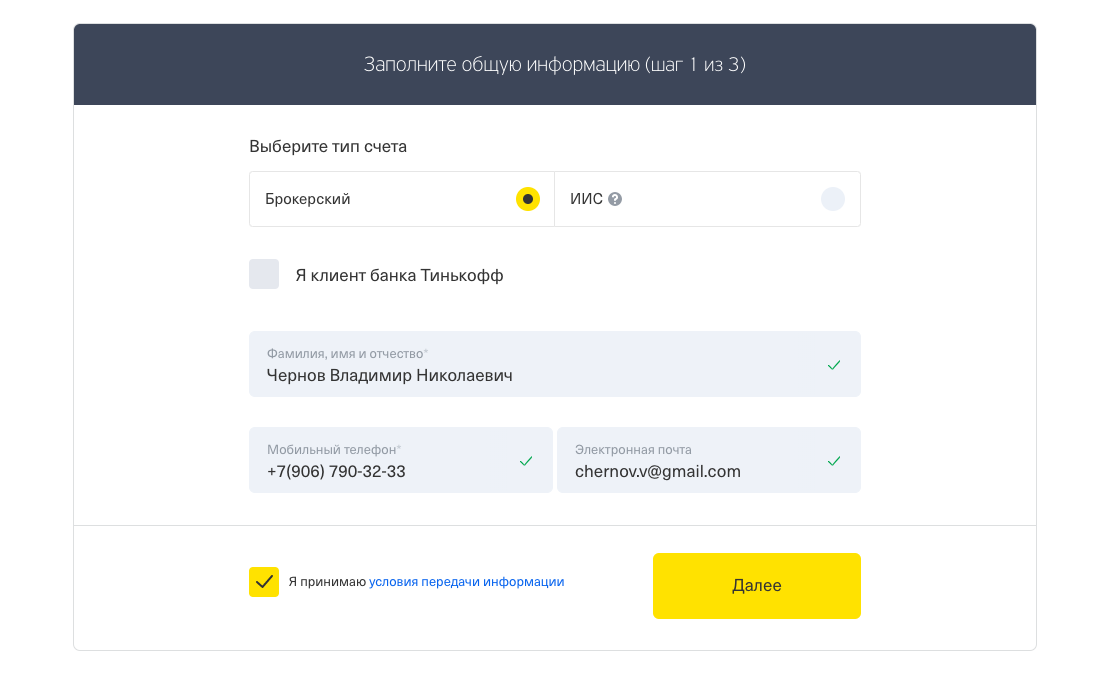Image resolution: width=1112 pixels, height=683 pixels.
Task: Edit the email address field
Action: 690,471
